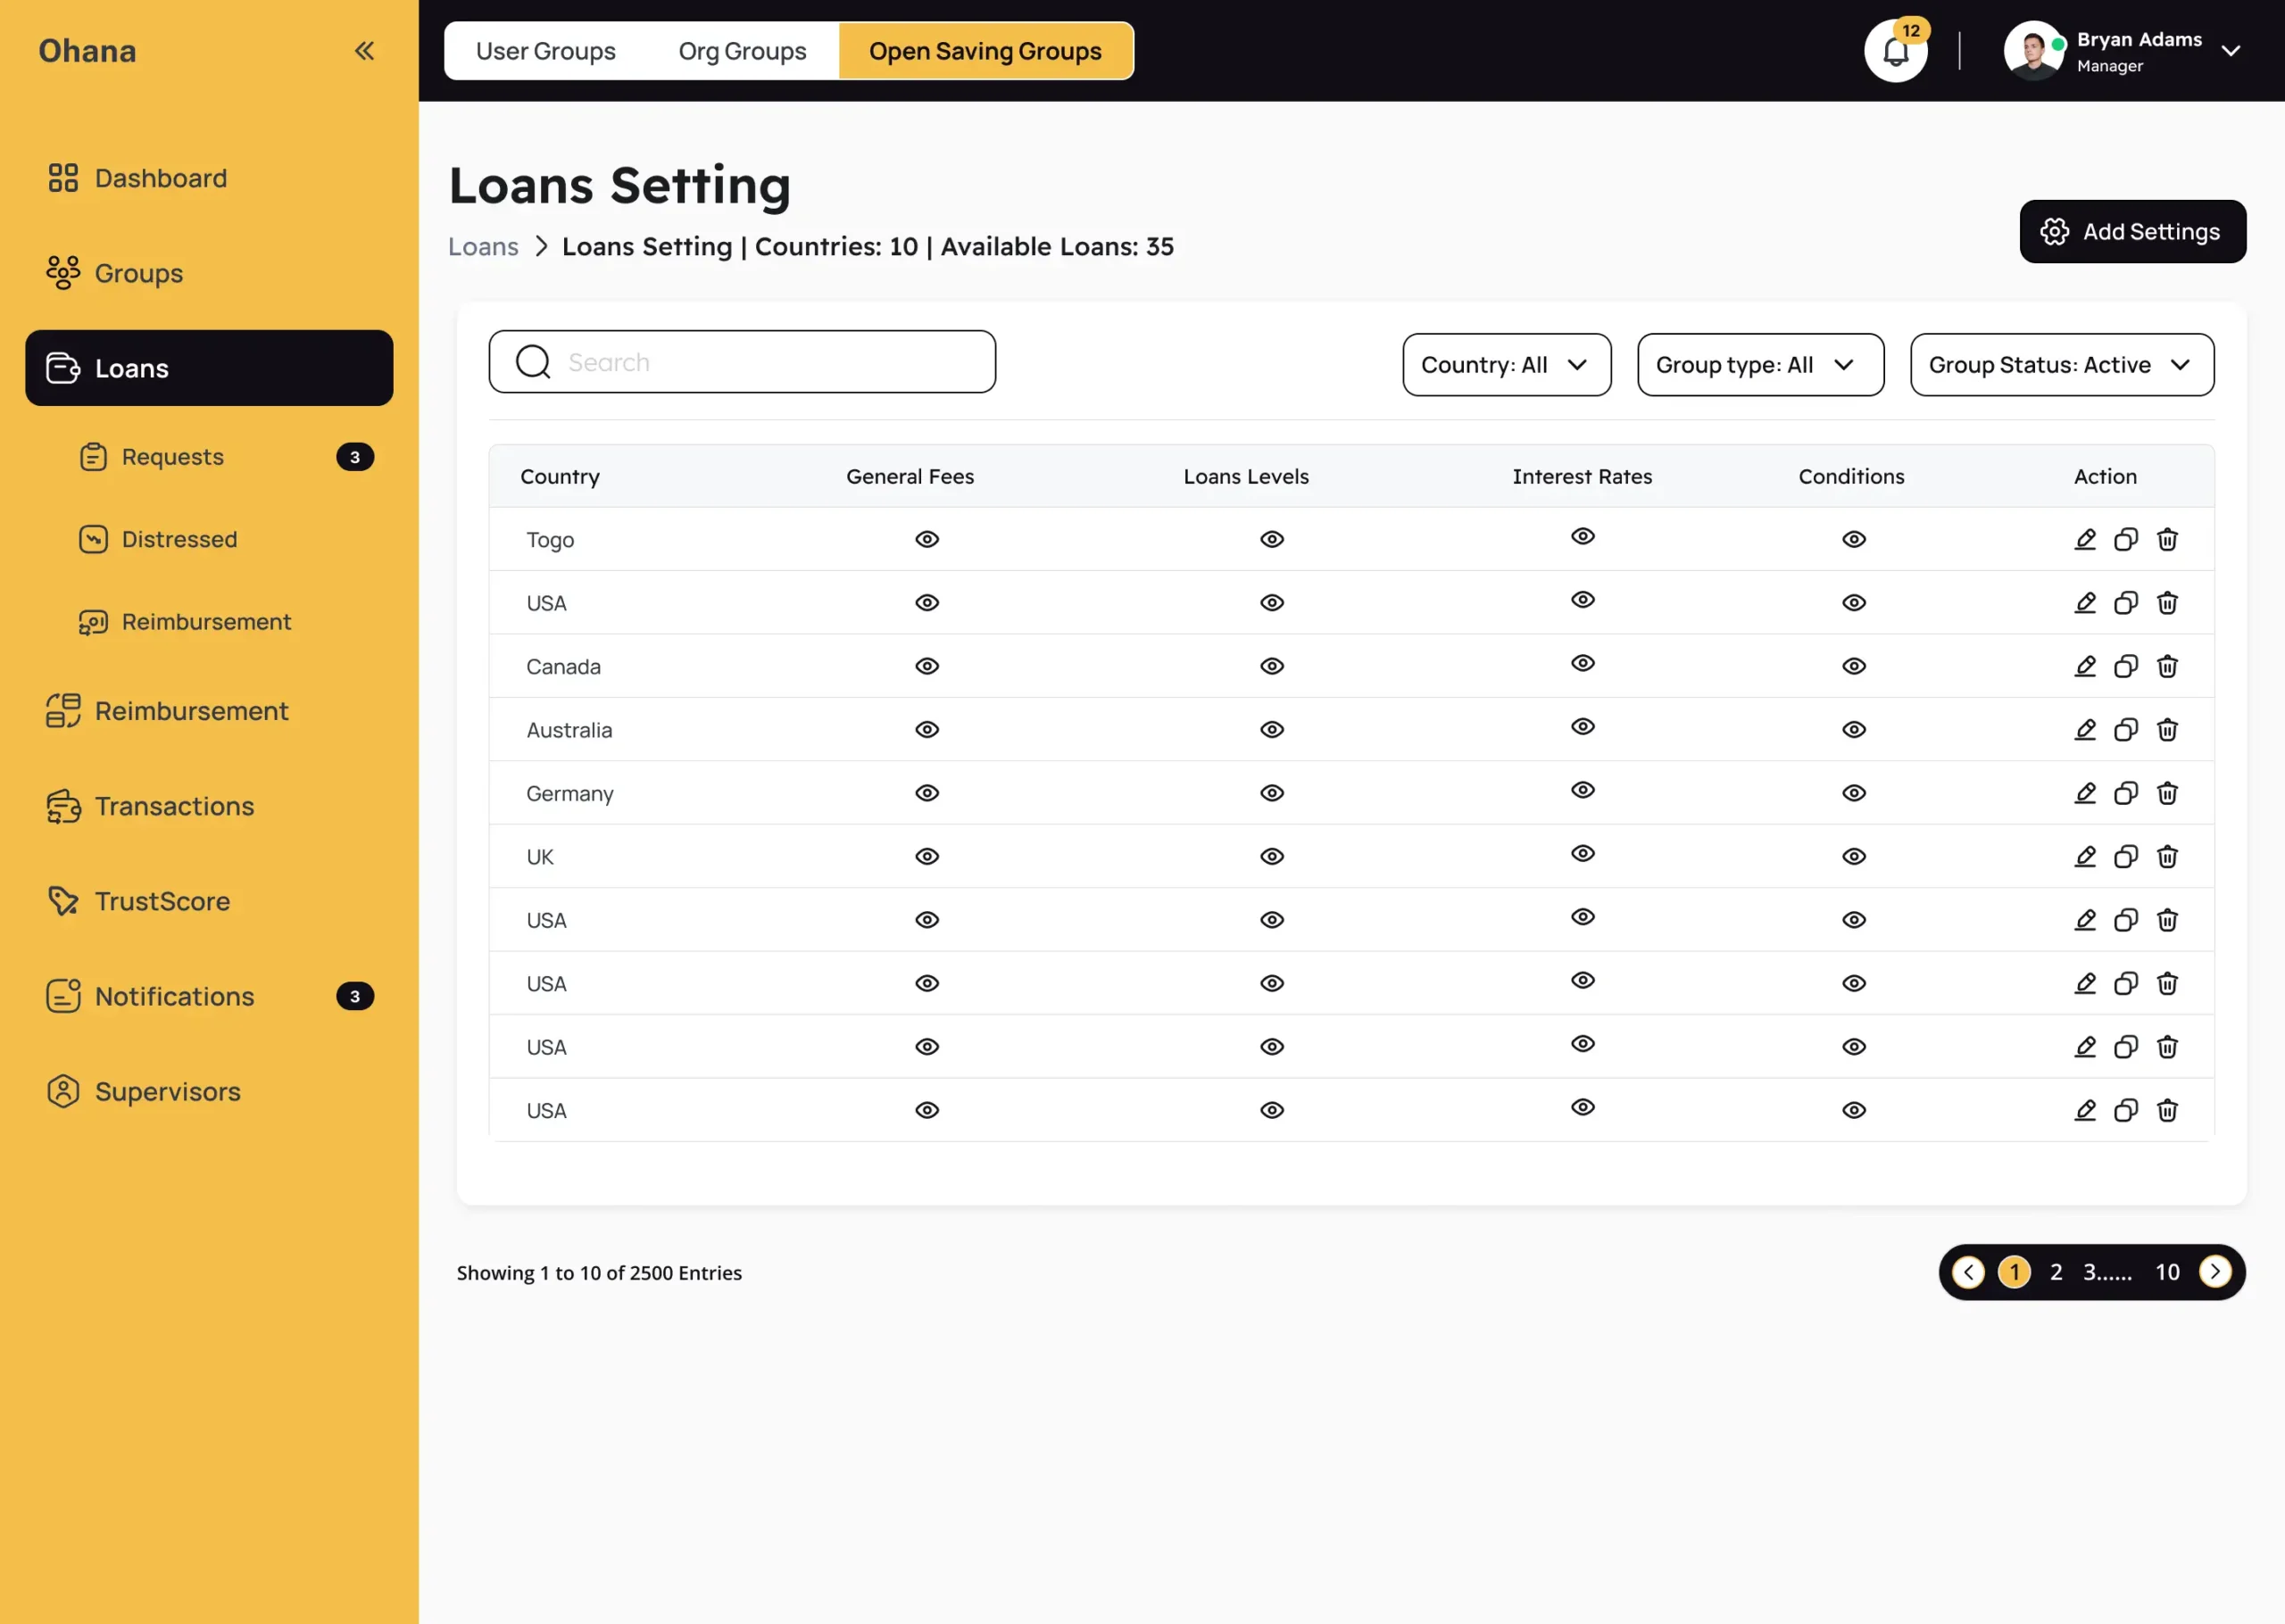
Task: Show General Fees for Togo
Action: coord(927,539)
